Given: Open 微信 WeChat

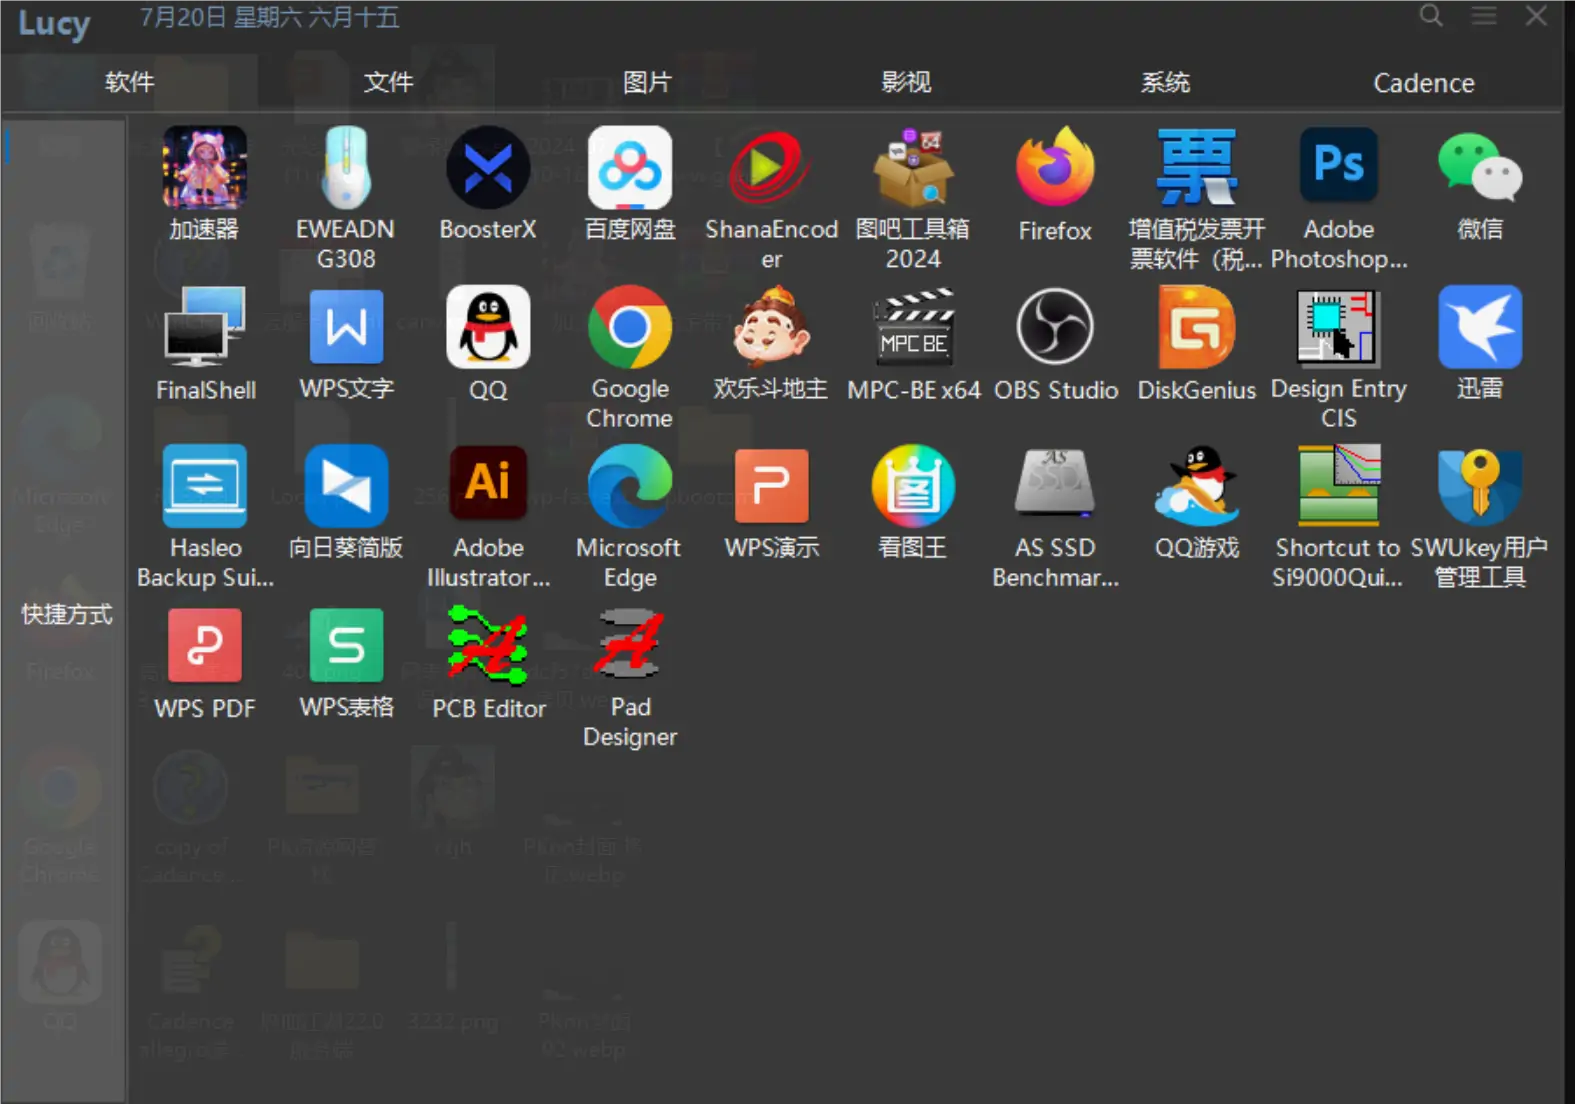Looking at the screenshot, I should (x=1480, y=167).
